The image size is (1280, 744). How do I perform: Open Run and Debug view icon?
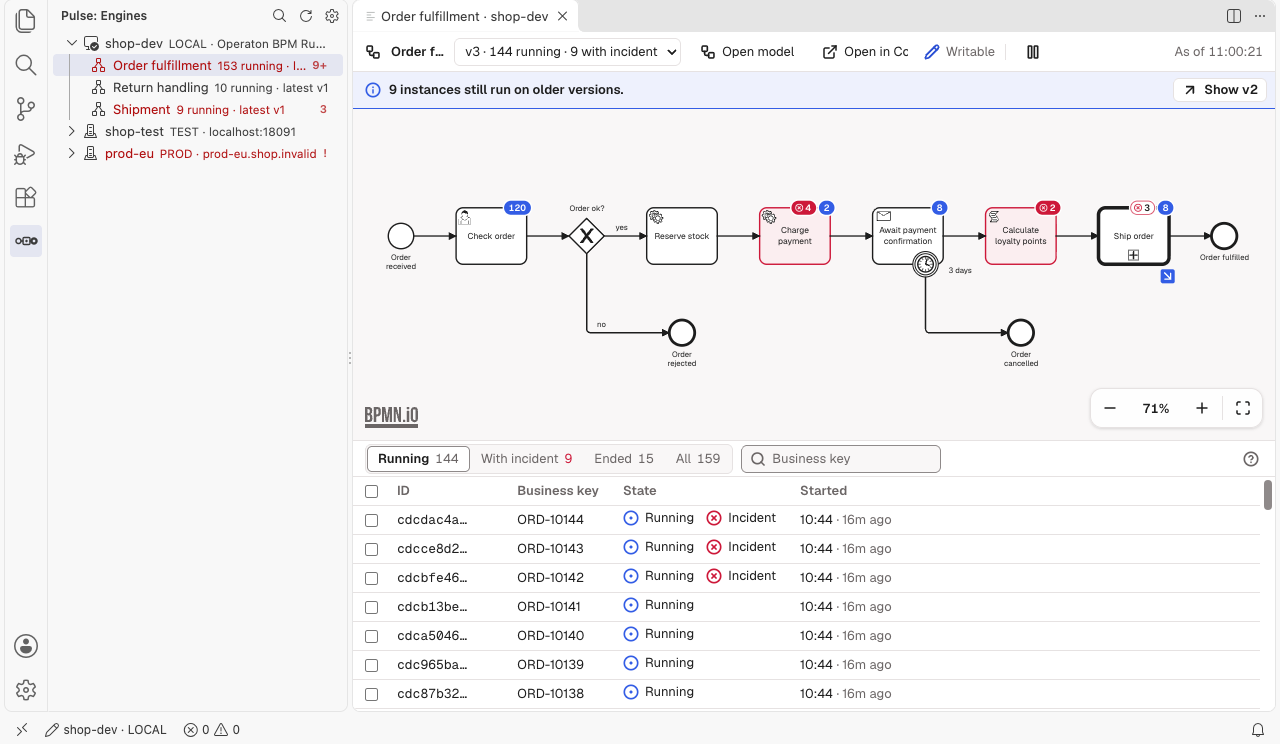click(x=26, y=153)
